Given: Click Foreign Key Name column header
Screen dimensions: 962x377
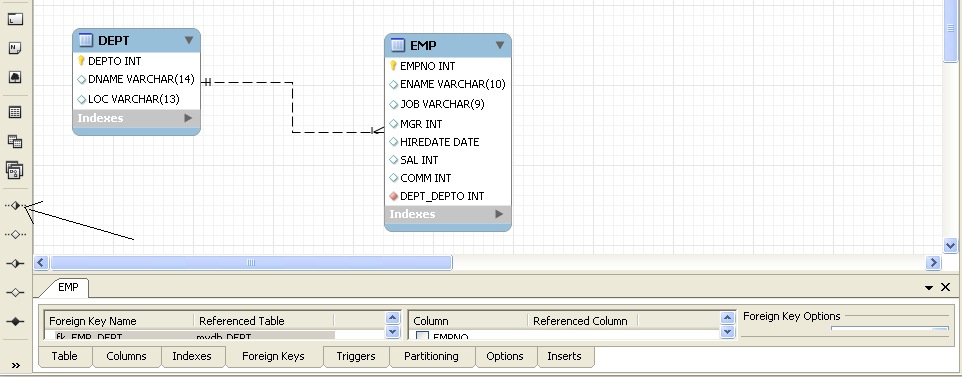Looking at the screenshot, I should click(x=119, y=321).
